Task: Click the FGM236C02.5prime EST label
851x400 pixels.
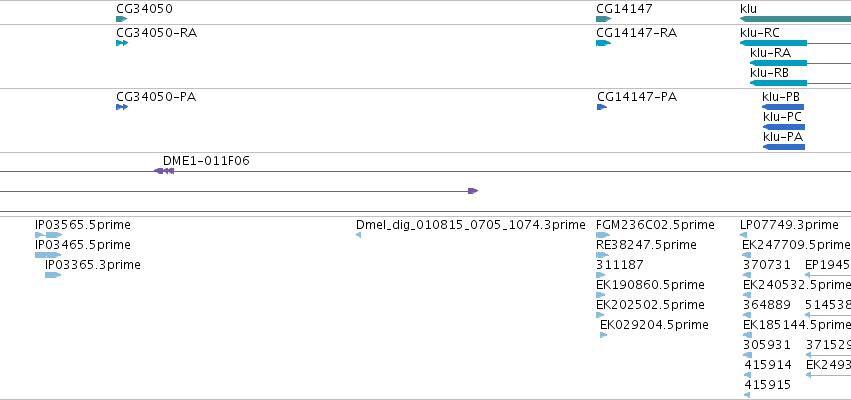Action: (655, 225)
